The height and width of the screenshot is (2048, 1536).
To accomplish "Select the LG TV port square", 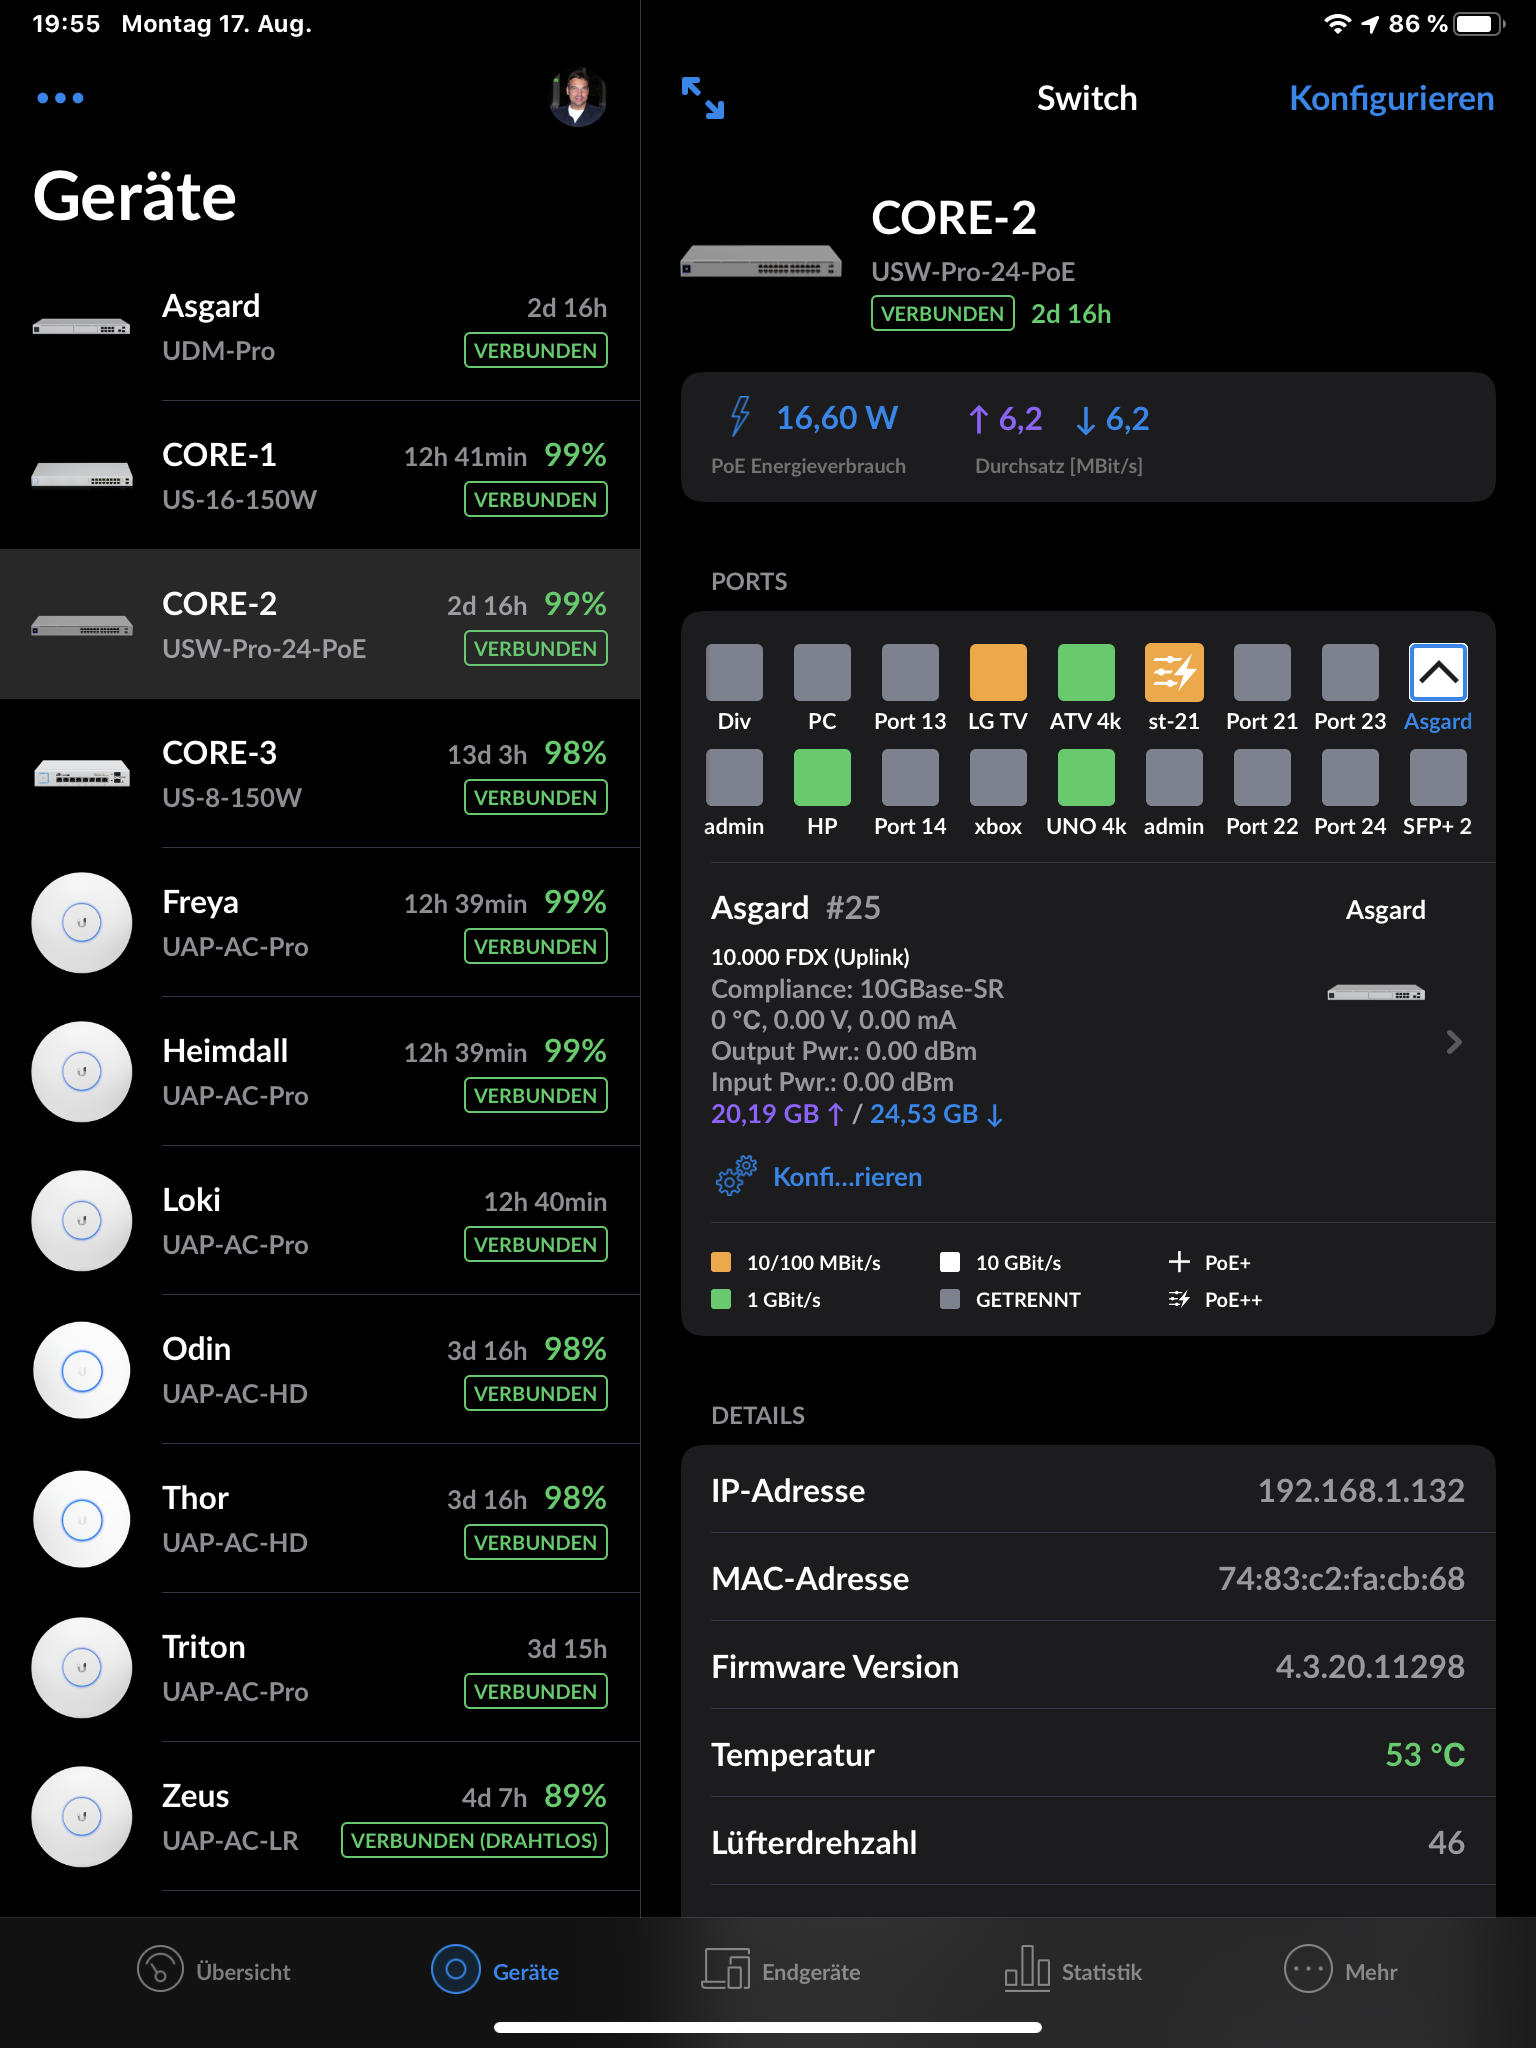I will pyautogui.click(x=998, y=672).
